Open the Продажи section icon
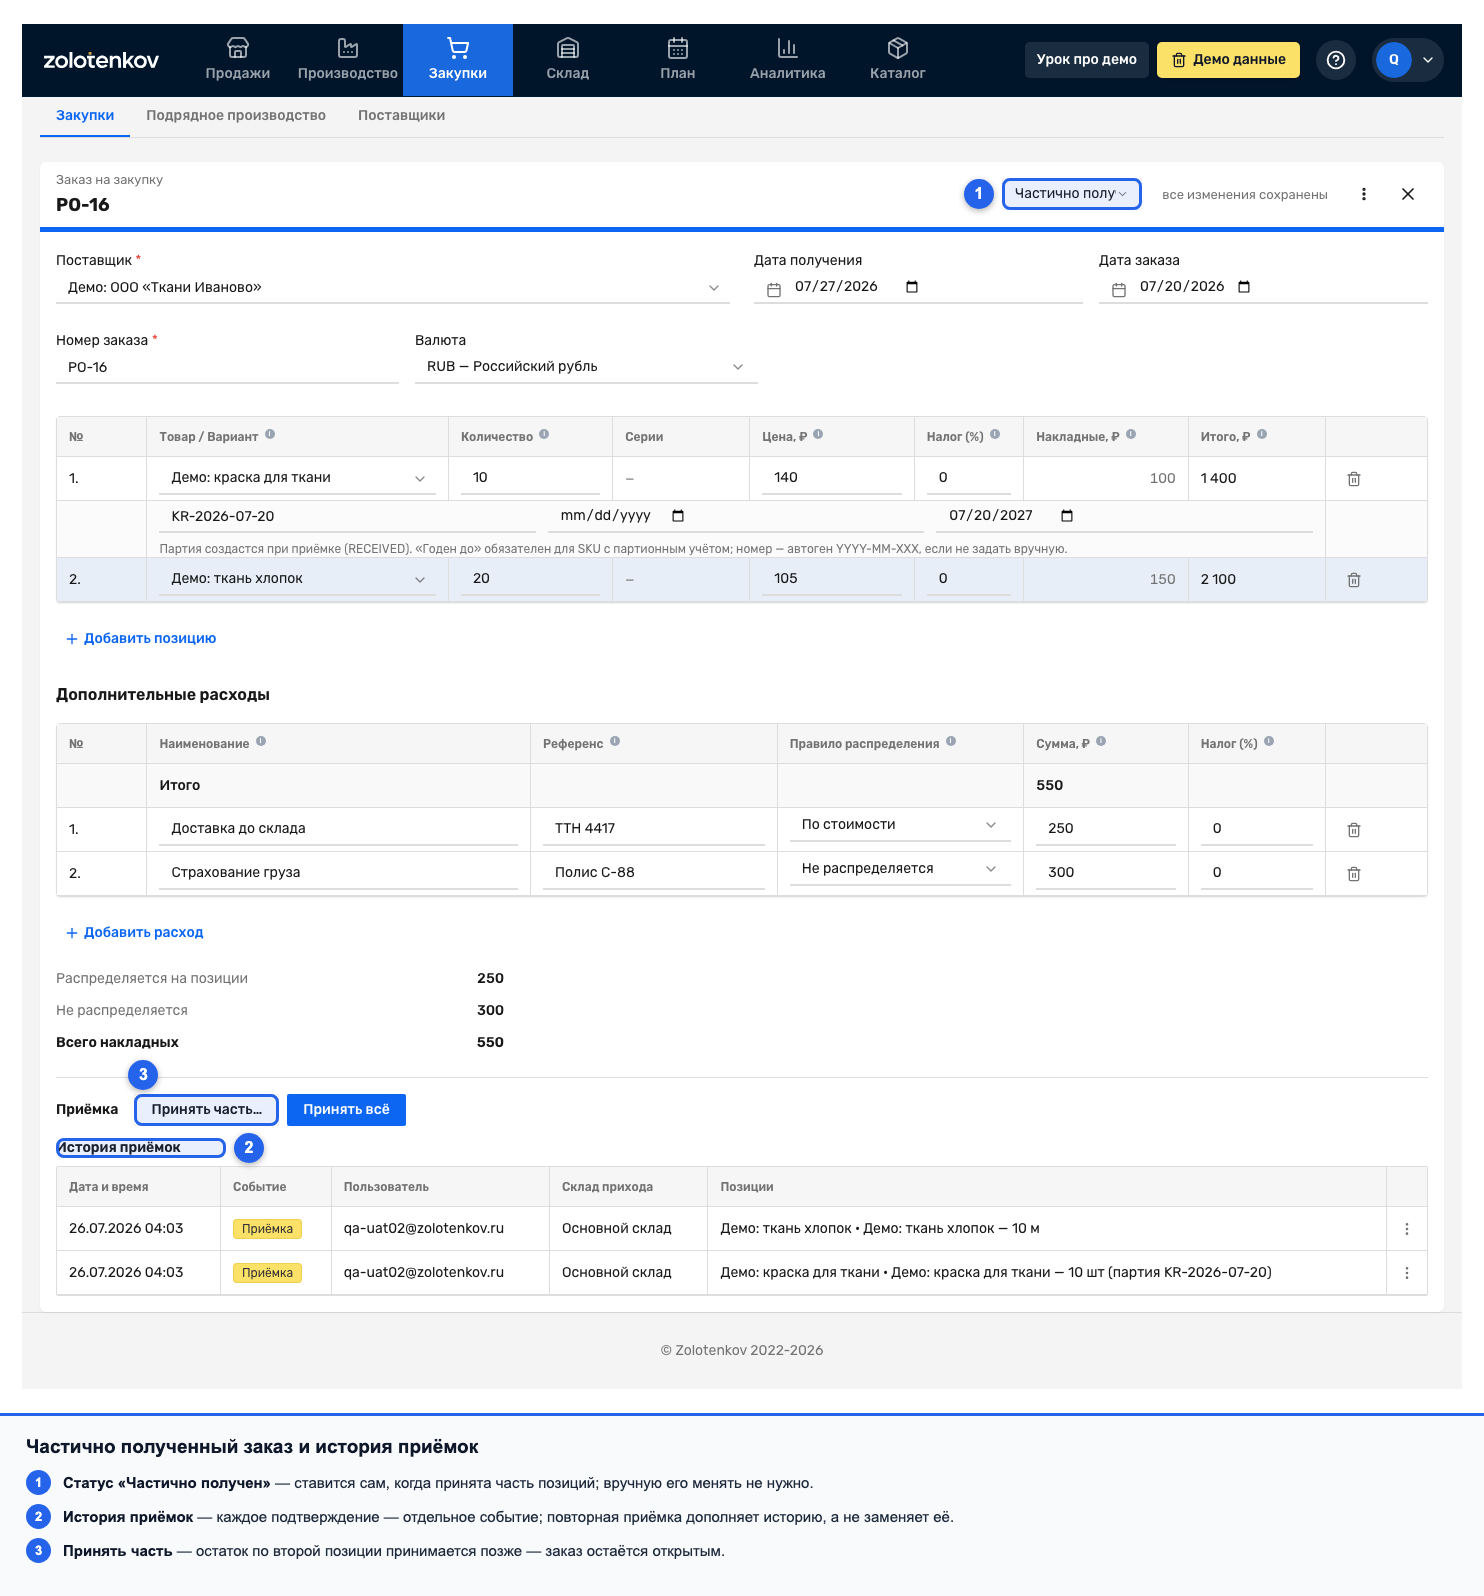 238,48
